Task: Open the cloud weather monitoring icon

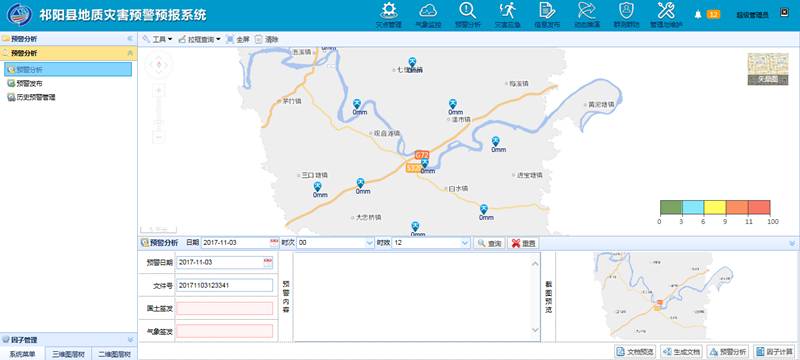Action: [428, 11]
